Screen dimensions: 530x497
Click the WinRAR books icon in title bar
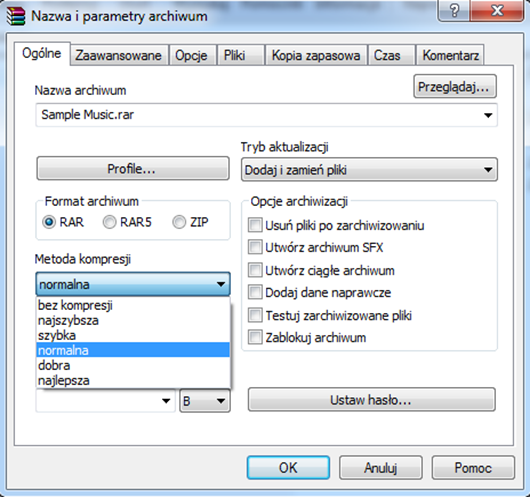(16, 16)
